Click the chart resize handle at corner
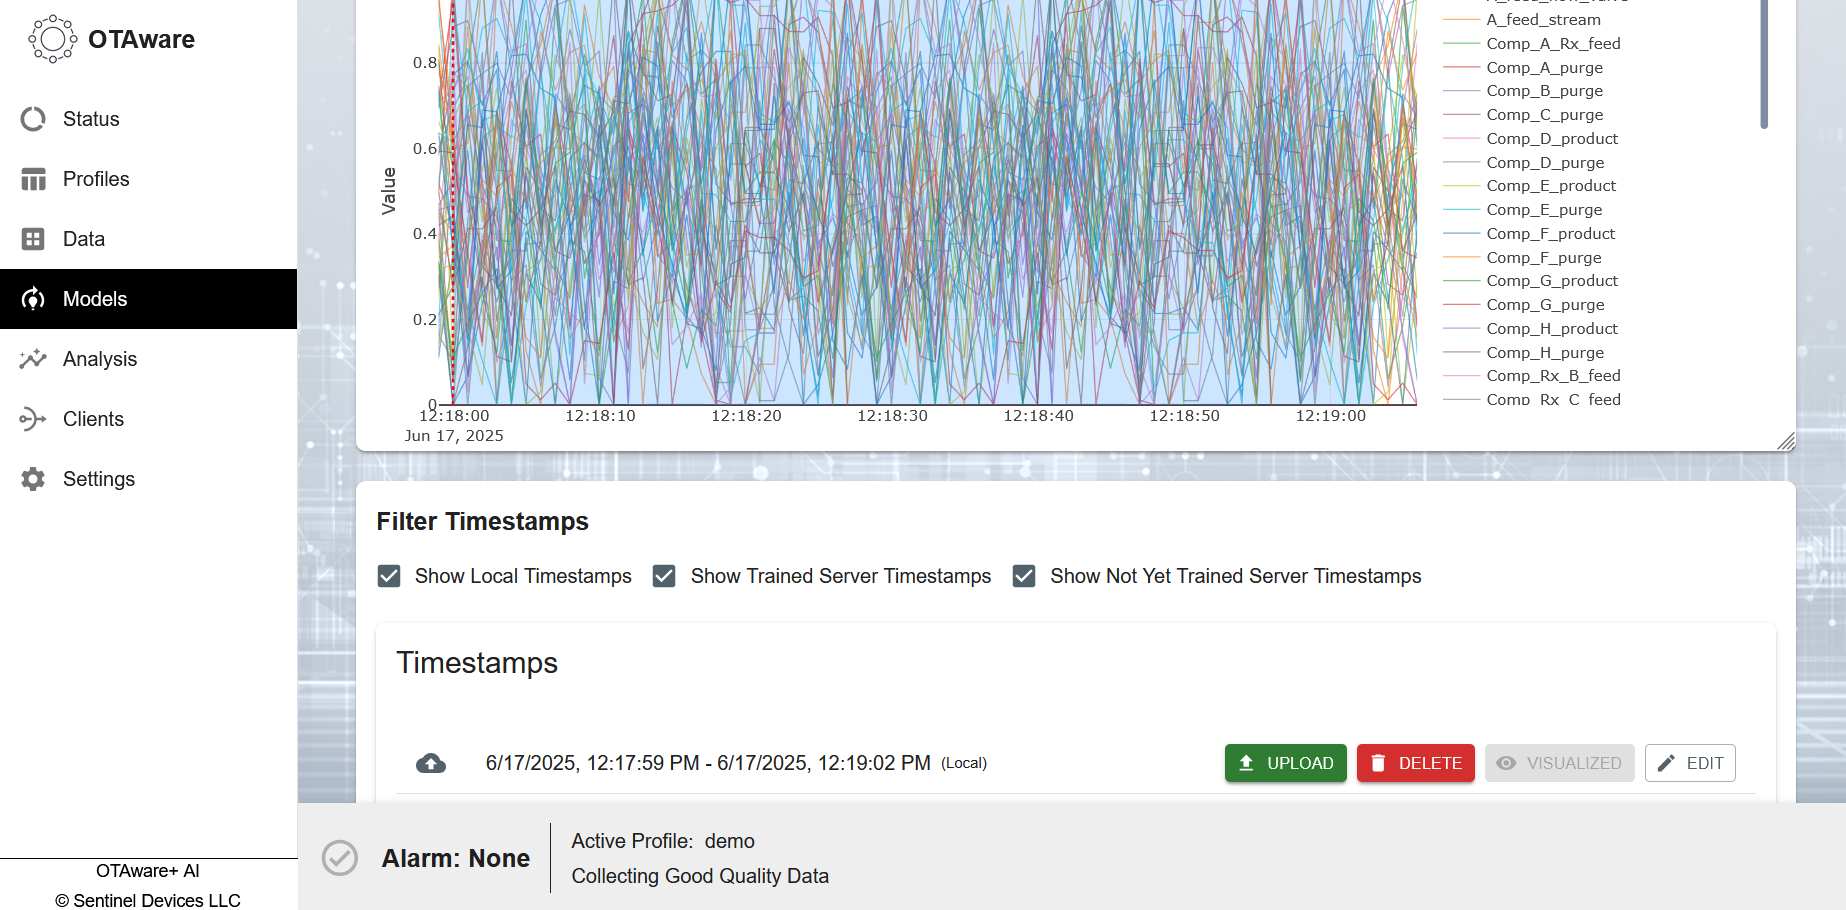The width and height of the screenshot is (1846, 910). coord(1786,442)
